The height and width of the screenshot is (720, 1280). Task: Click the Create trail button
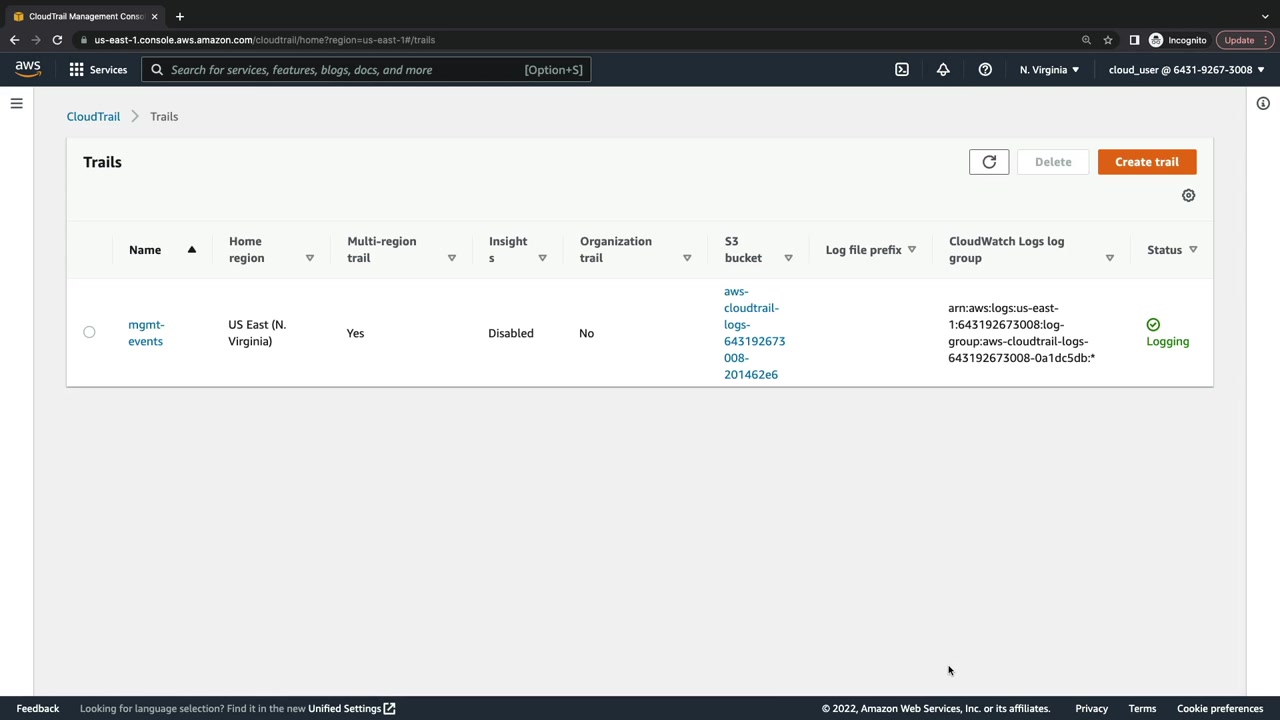pos(1146,162)
